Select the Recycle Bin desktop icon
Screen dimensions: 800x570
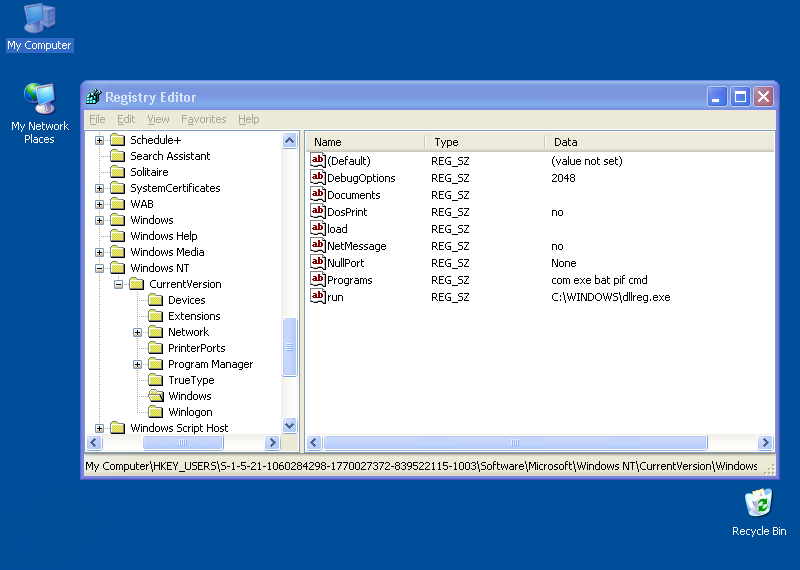(759, 512)
